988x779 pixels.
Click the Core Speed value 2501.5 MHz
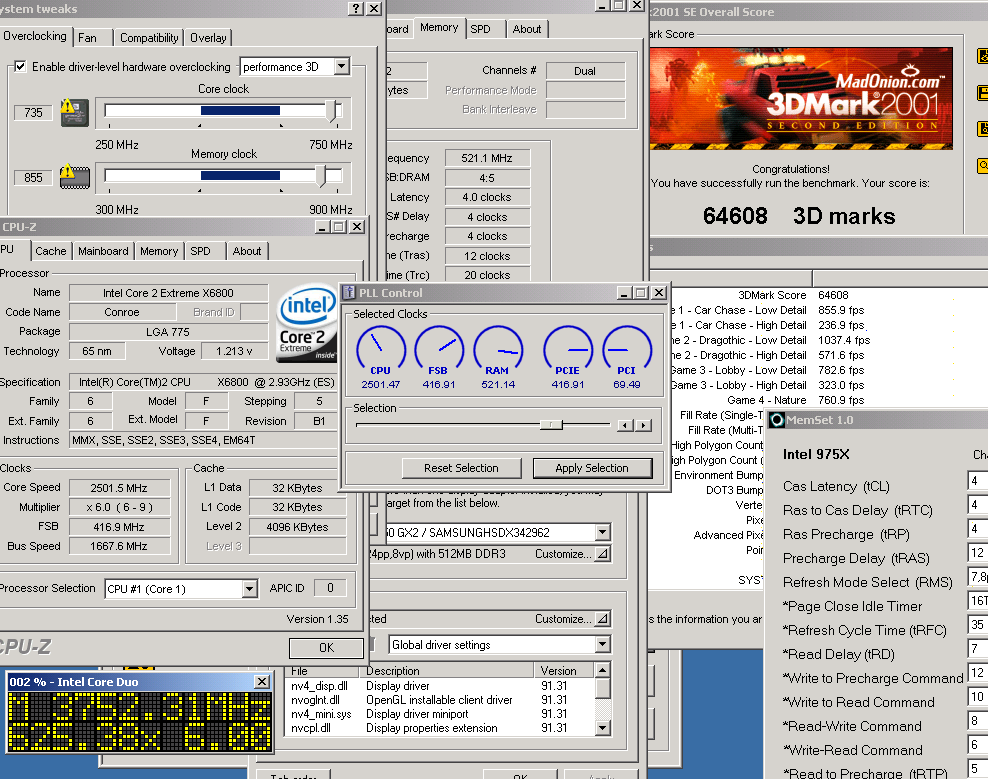pos(119,488)
